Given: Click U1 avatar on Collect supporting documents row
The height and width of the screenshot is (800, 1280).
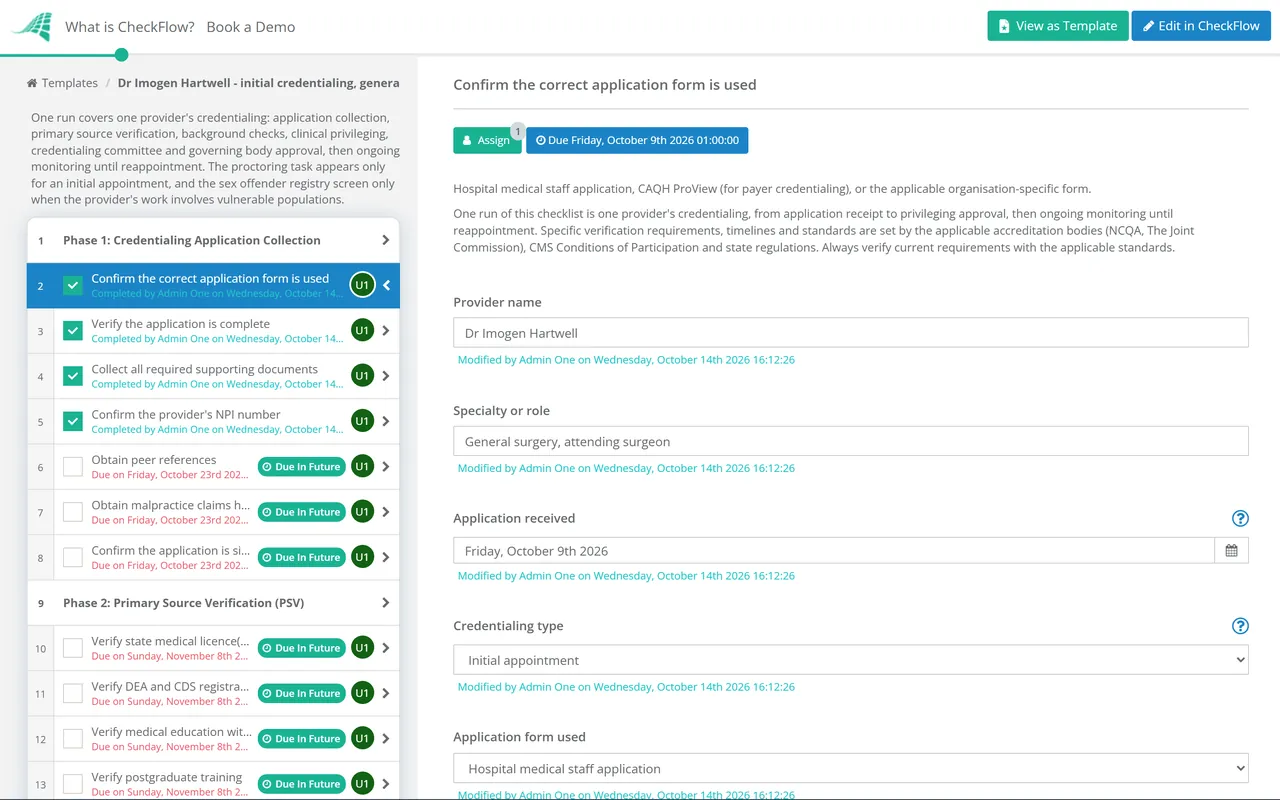Looking at the screenshot, I should coord(362,376).
